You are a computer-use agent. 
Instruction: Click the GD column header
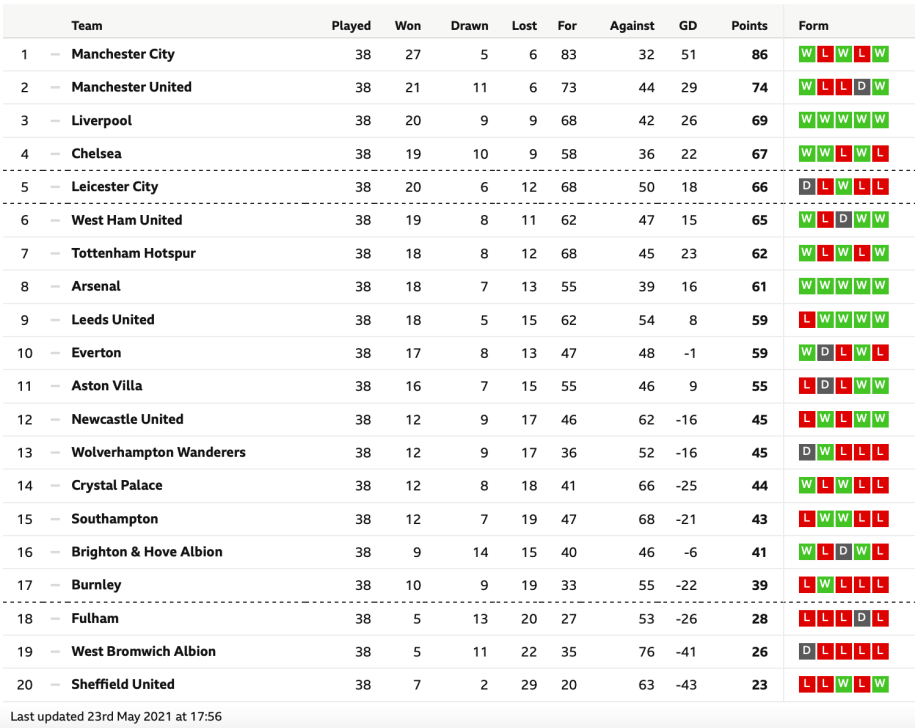pos(687,26)
